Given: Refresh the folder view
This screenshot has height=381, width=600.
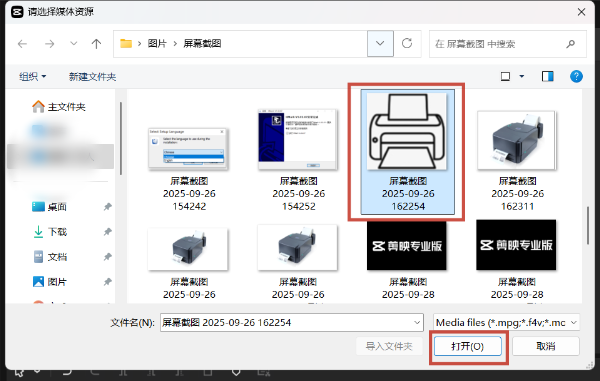Looking at the screenshot, I should (407, 43).
